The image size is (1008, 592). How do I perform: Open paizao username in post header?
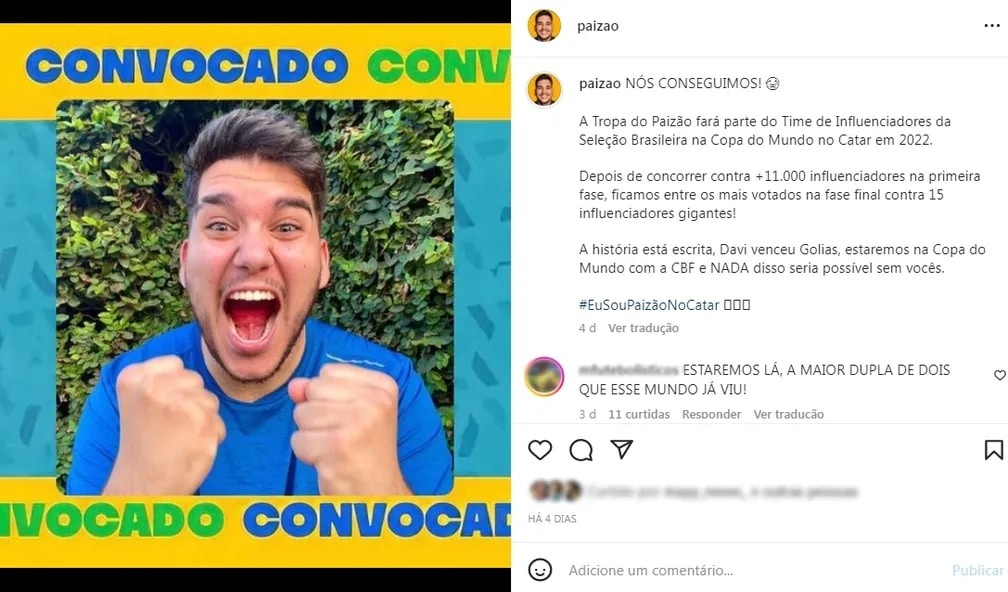coord(598,26)
